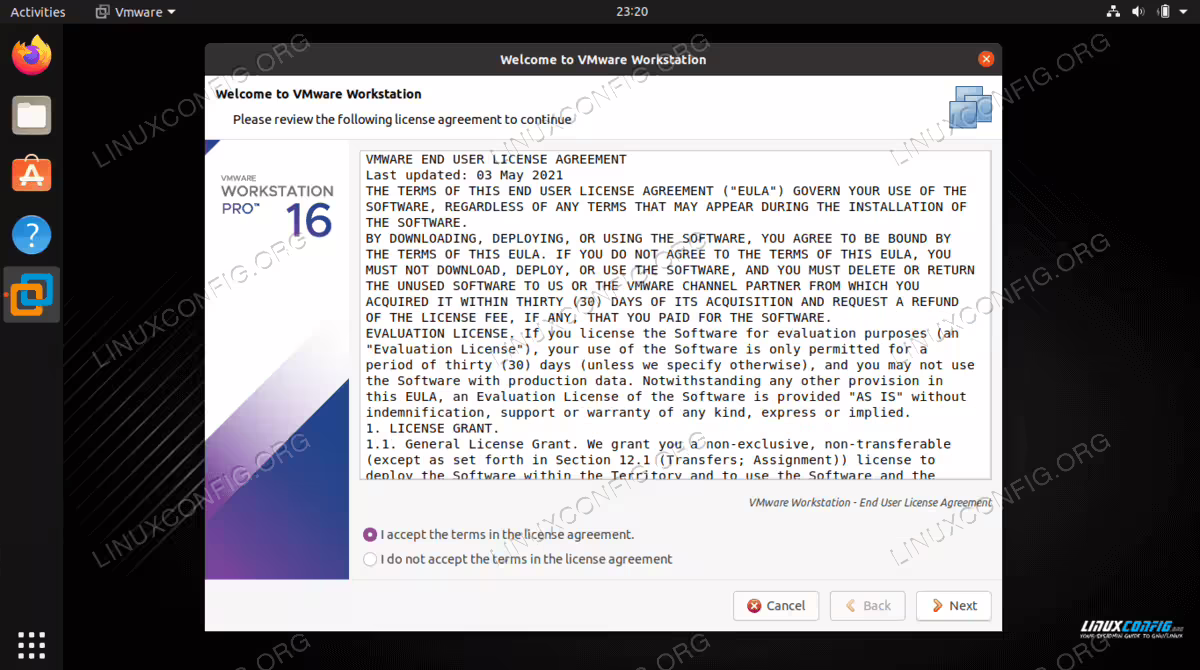Show Applications grid button

[32, 645]
